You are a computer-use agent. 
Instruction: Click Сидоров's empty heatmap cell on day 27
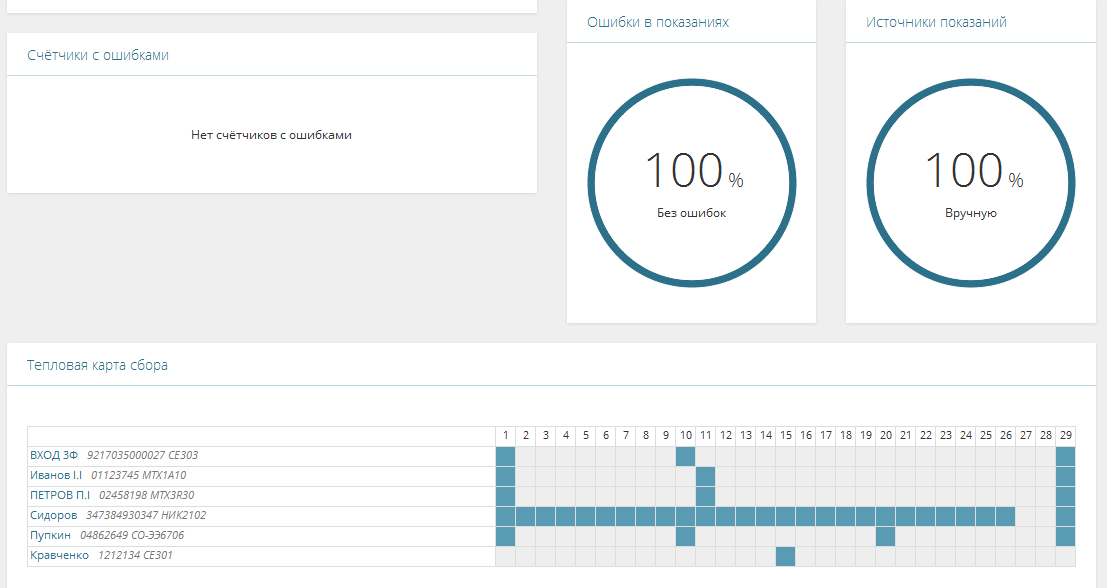(x=1025, y=516)
